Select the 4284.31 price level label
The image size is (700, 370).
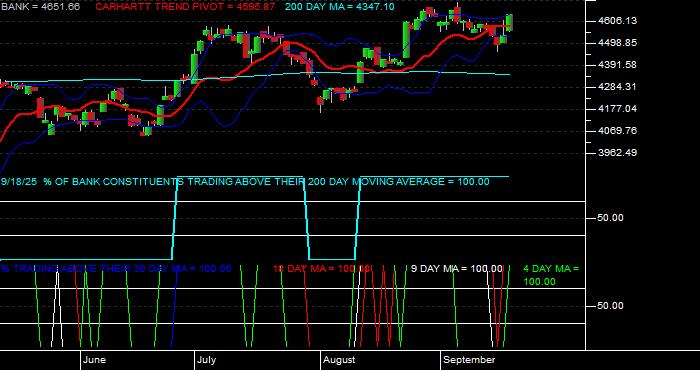tap(617, 87)
